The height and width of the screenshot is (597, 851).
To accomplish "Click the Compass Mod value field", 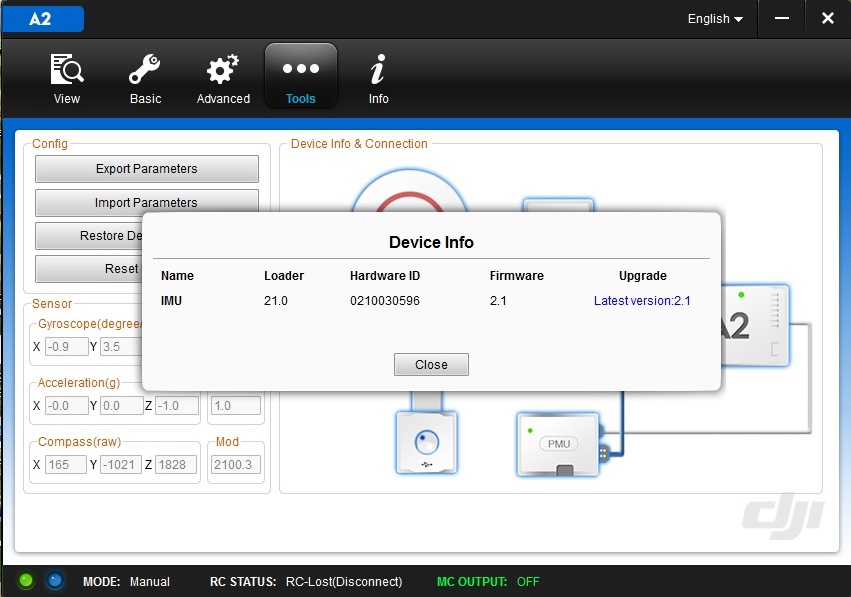I will [236, 465].
